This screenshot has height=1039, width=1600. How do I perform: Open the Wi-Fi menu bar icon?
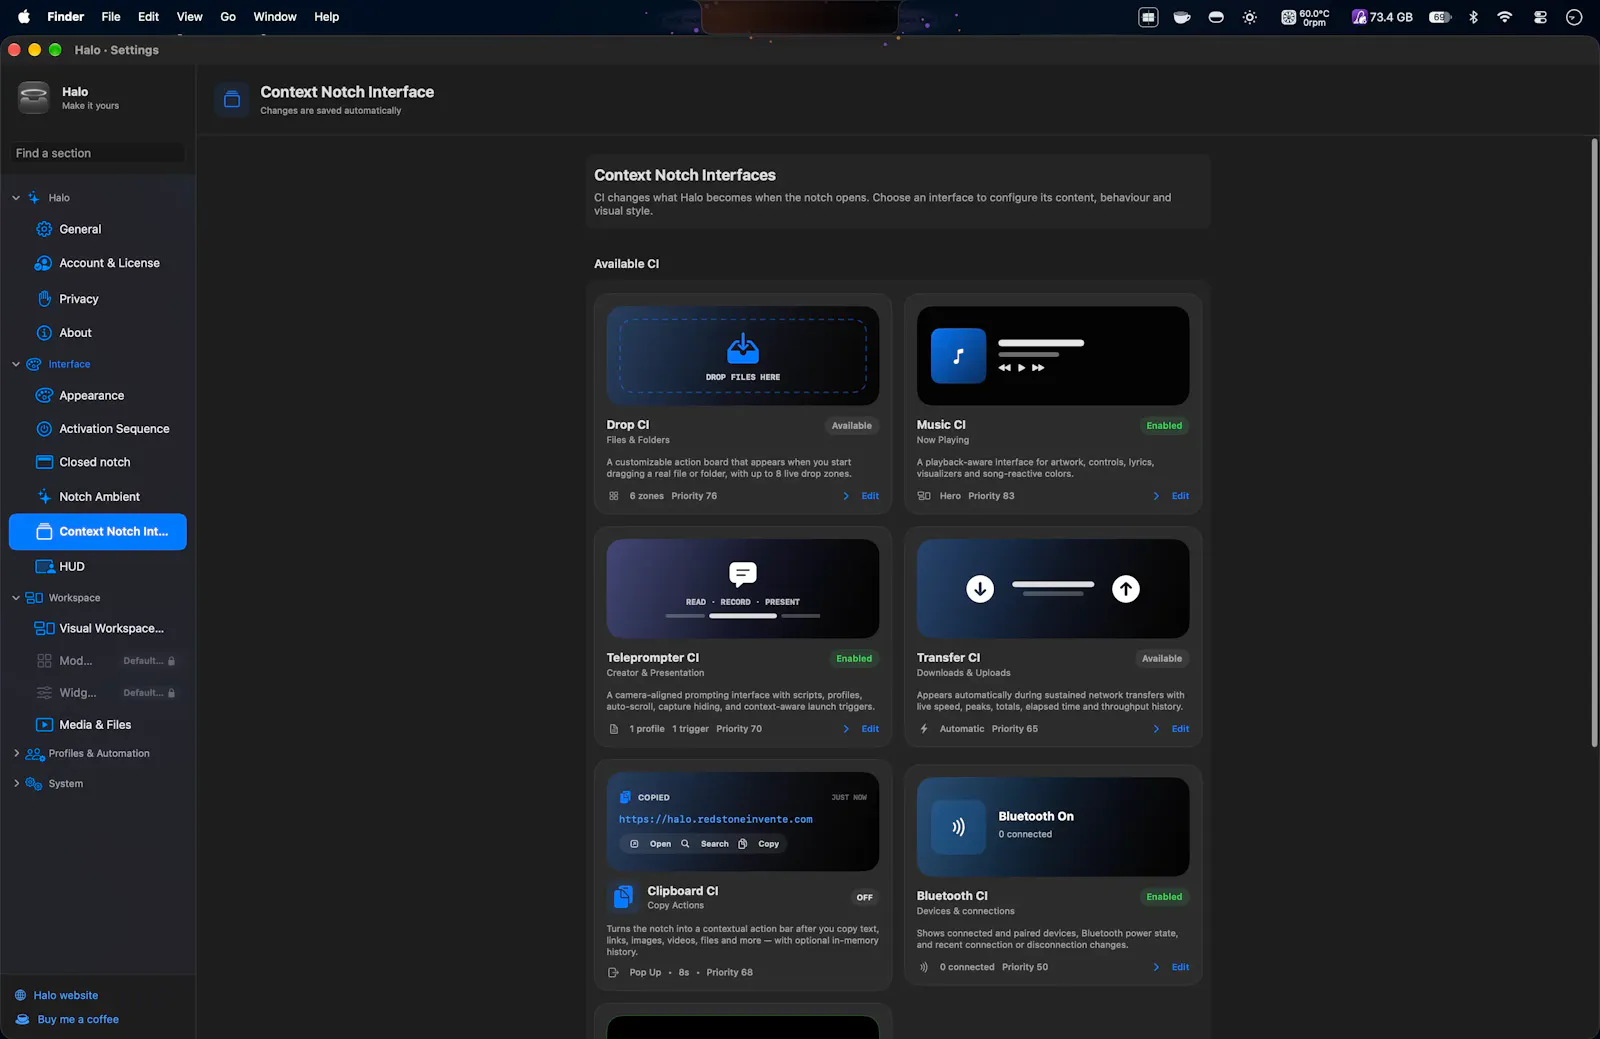coord(1505,17)
